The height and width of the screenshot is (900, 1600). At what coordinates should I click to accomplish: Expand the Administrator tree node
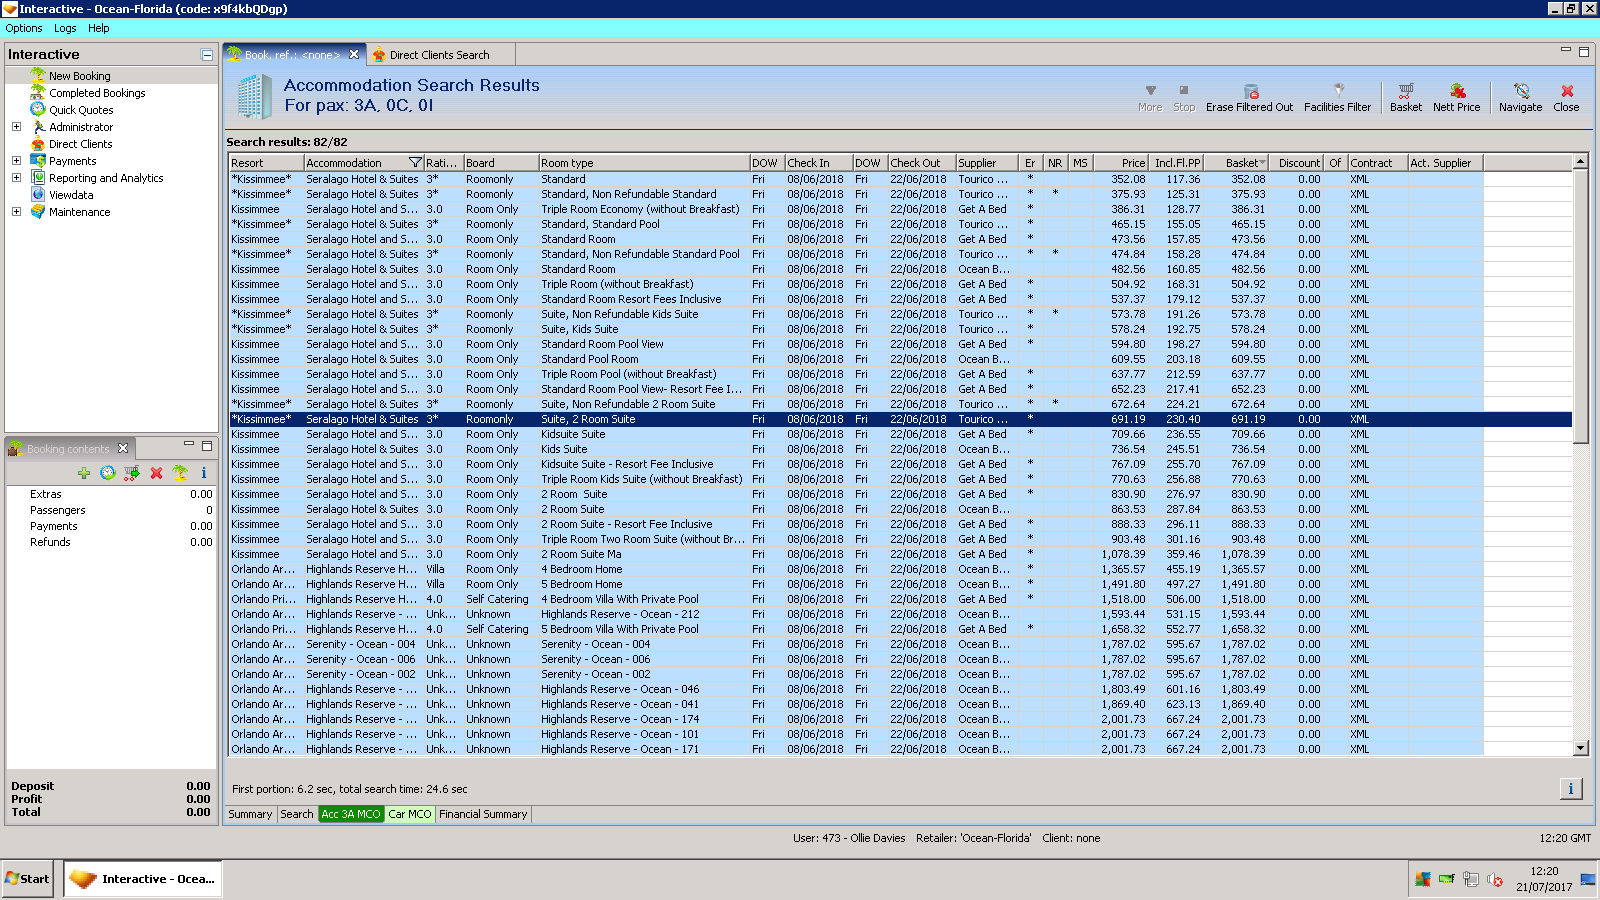click(x=16, y=127)
